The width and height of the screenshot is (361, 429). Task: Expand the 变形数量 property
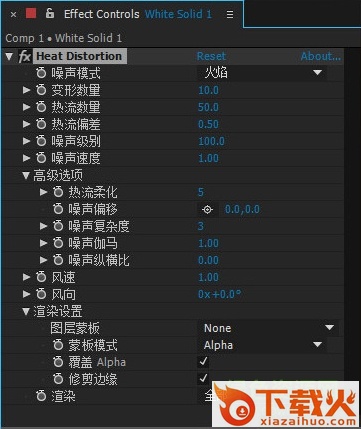pos(26,90)
